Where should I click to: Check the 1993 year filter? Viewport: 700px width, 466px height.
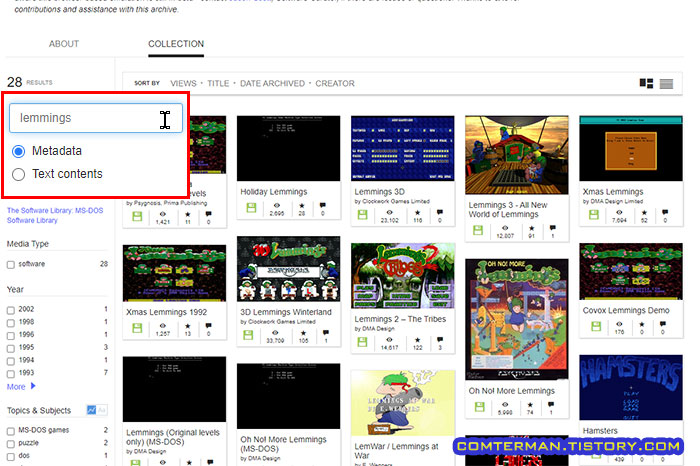point(11,374)
